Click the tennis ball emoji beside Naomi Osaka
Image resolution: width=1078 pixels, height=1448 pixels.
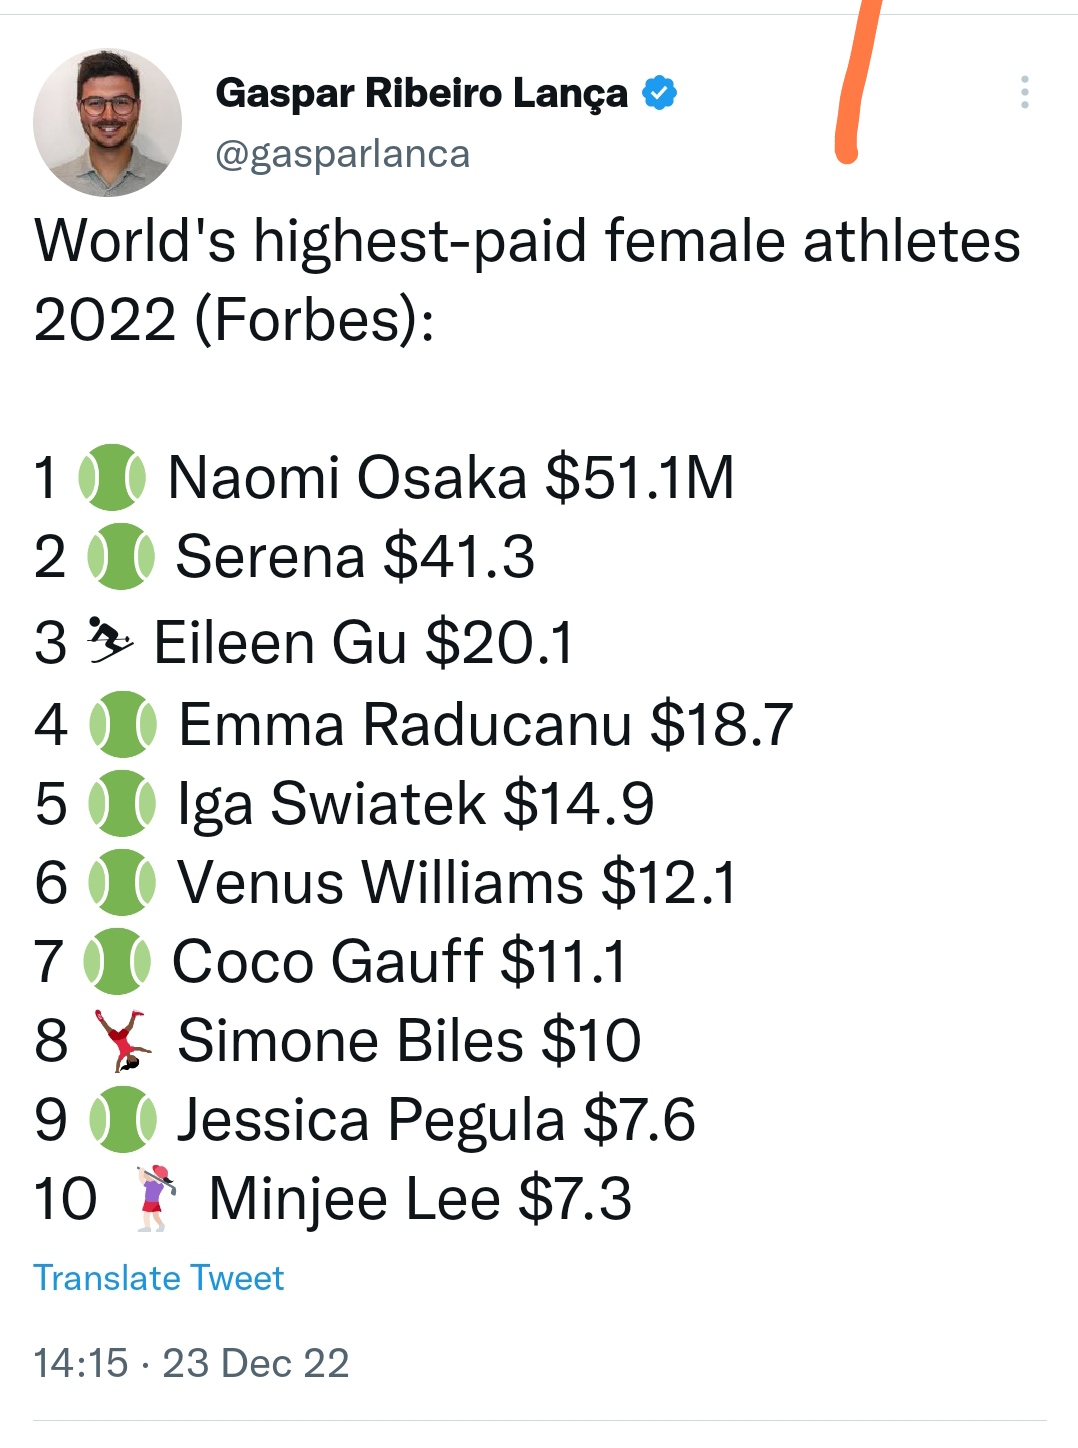(x=113, y=477)
